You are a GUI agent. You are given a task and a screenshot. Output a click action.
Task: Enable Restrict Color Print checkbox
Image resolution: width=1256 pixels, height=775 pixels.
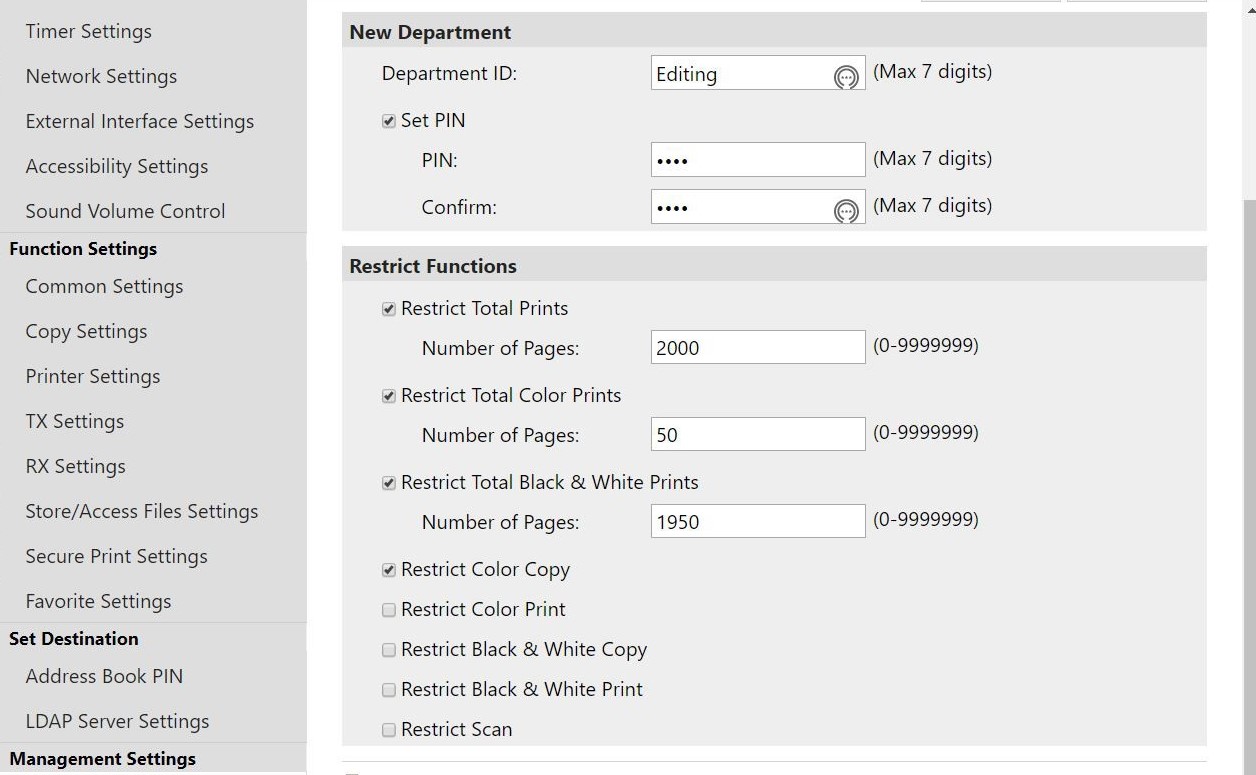(x=389, y=610)
